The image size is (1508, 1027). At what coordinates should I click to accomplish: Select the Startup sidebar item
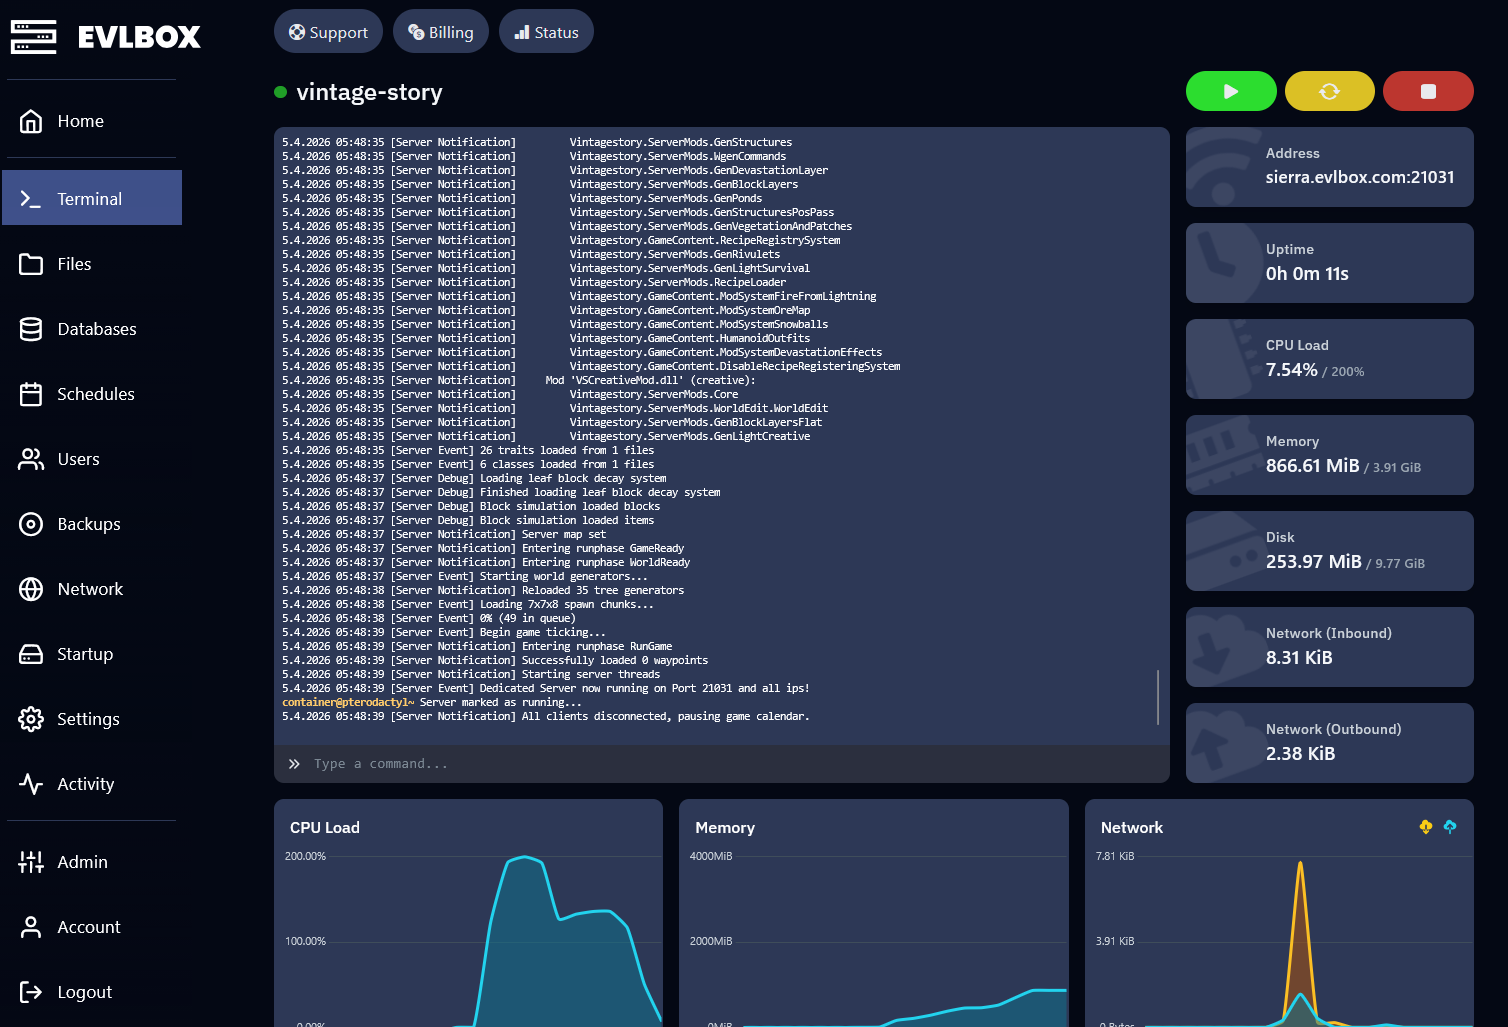pyautogui.click(x=84, y=654)
